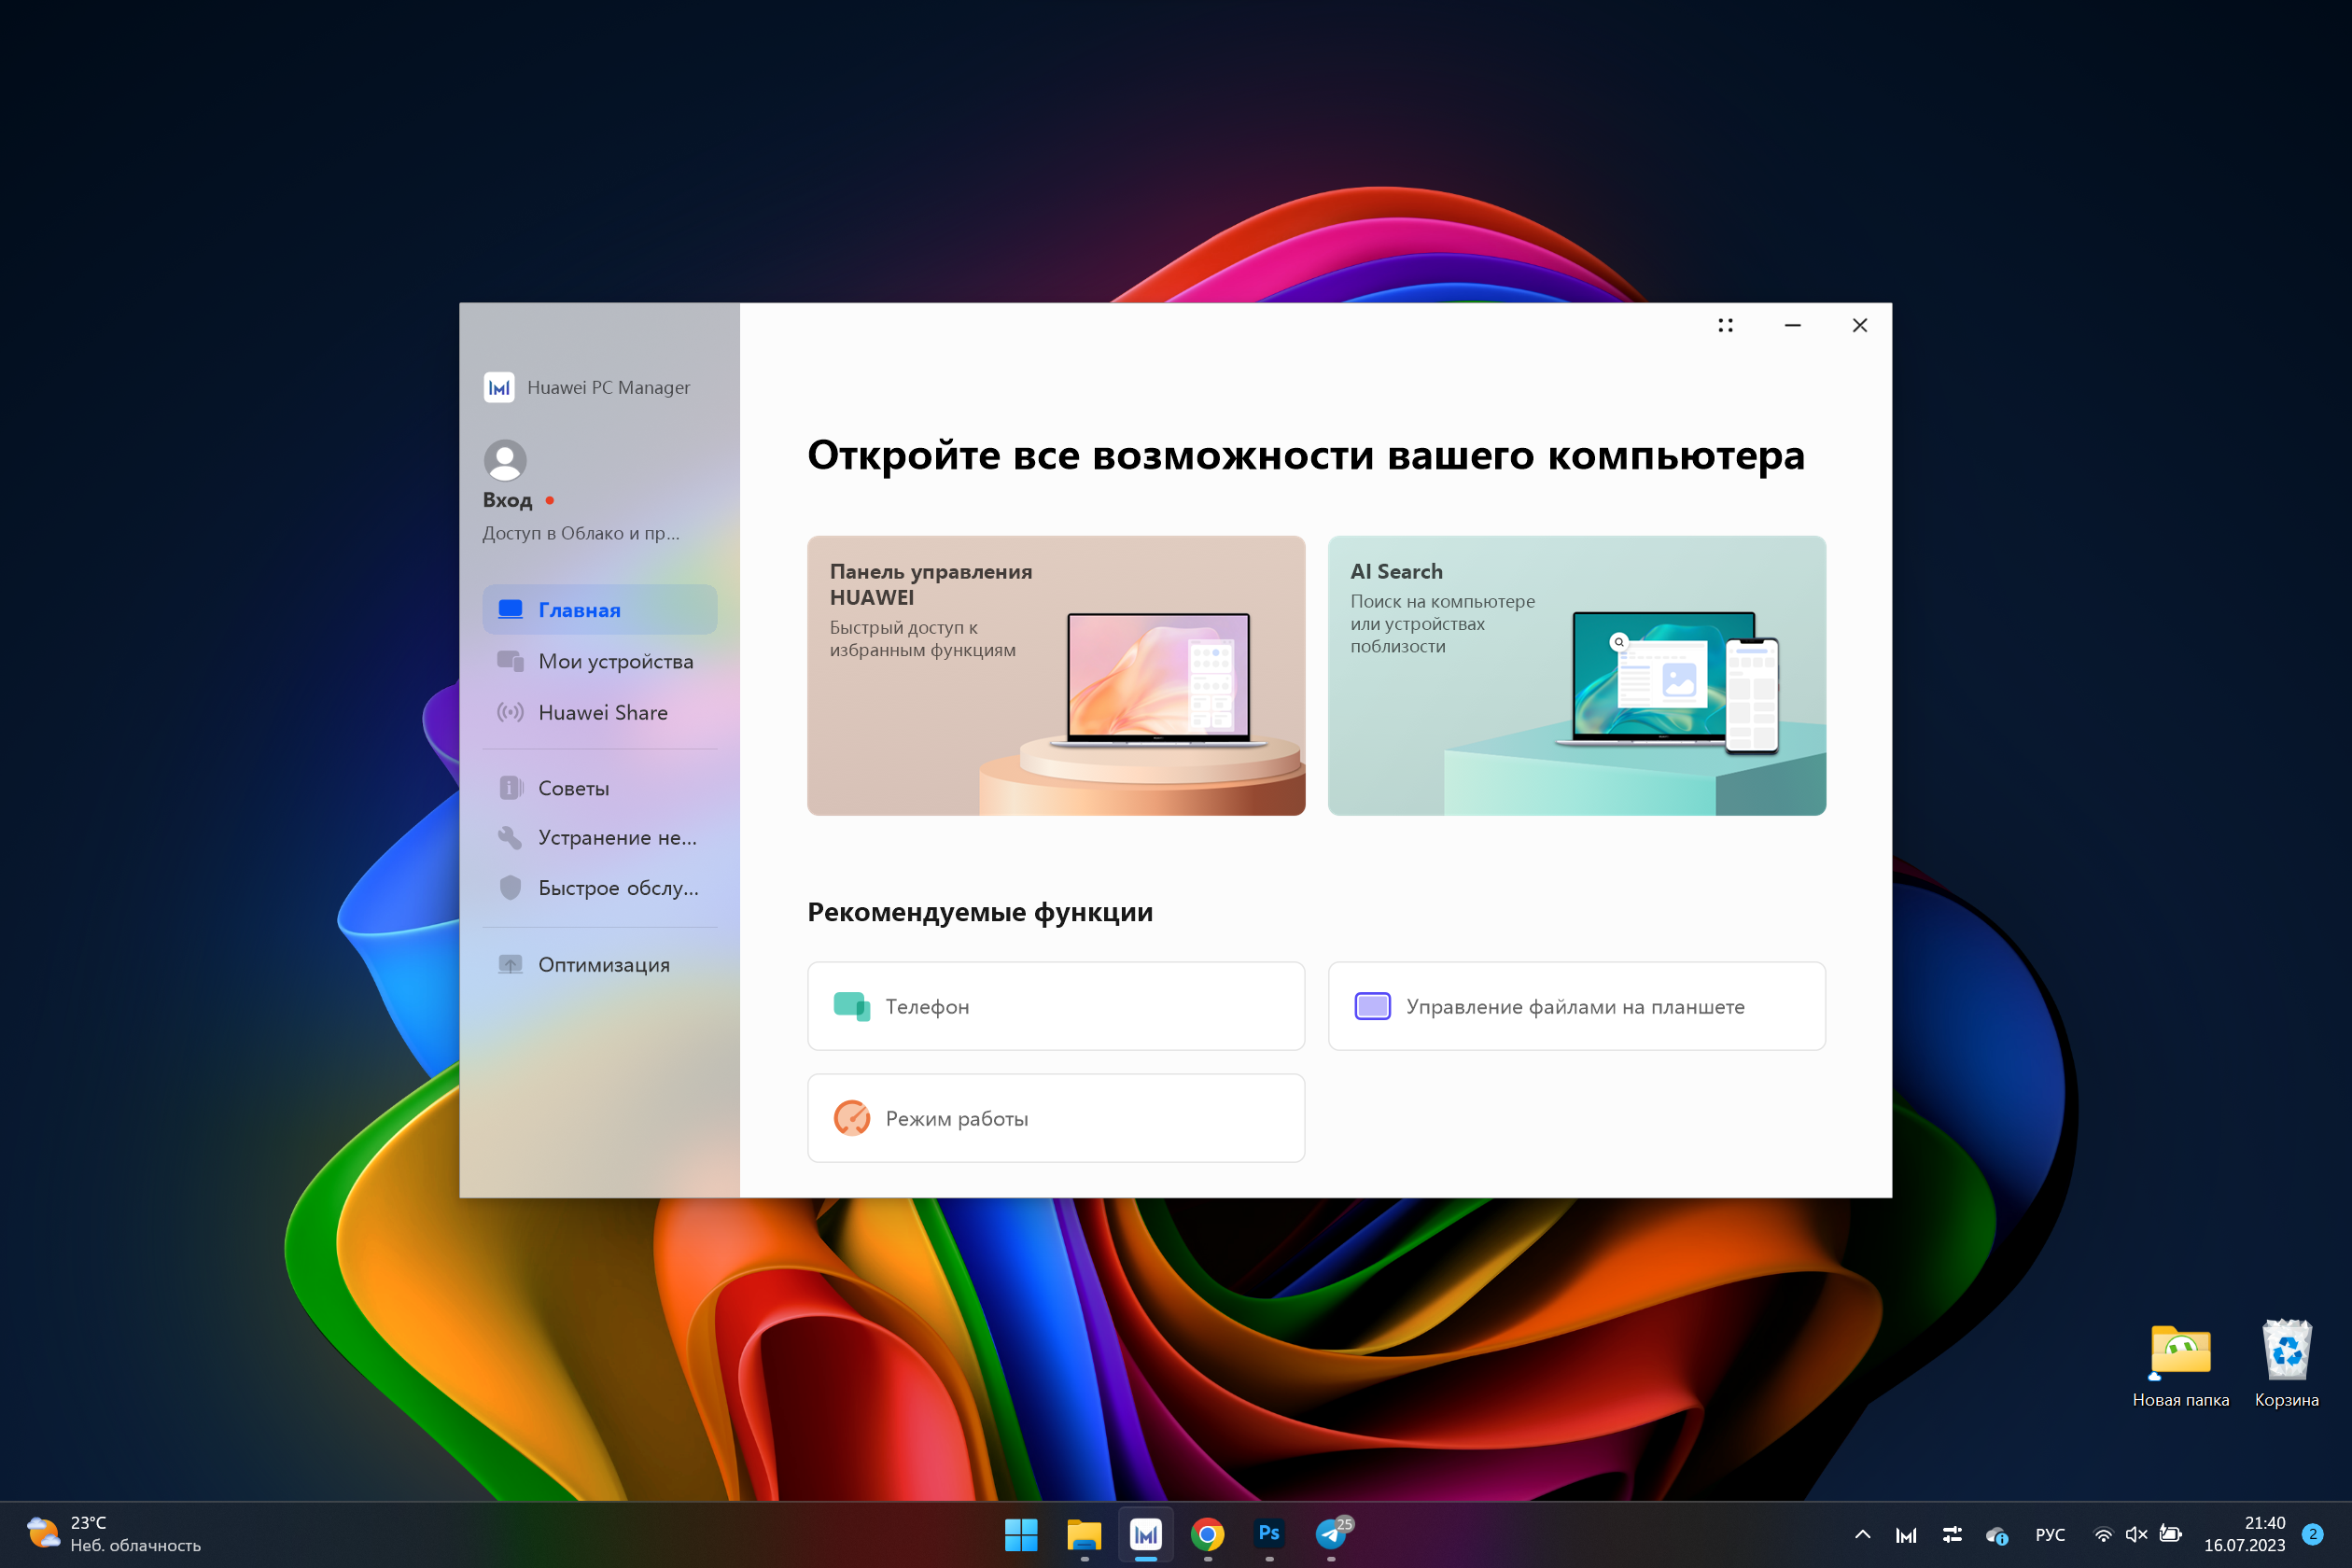
Task: Click the Huawei PC Manager title text
Action: click(x=608, y=387)
